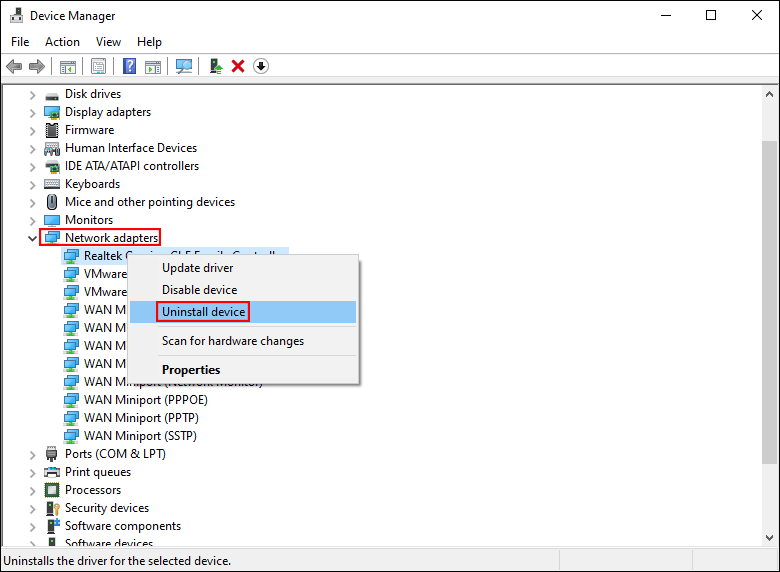Screen dimensions: 780x572
Task: Expand the Print queues node
Action: pos(33,473)
